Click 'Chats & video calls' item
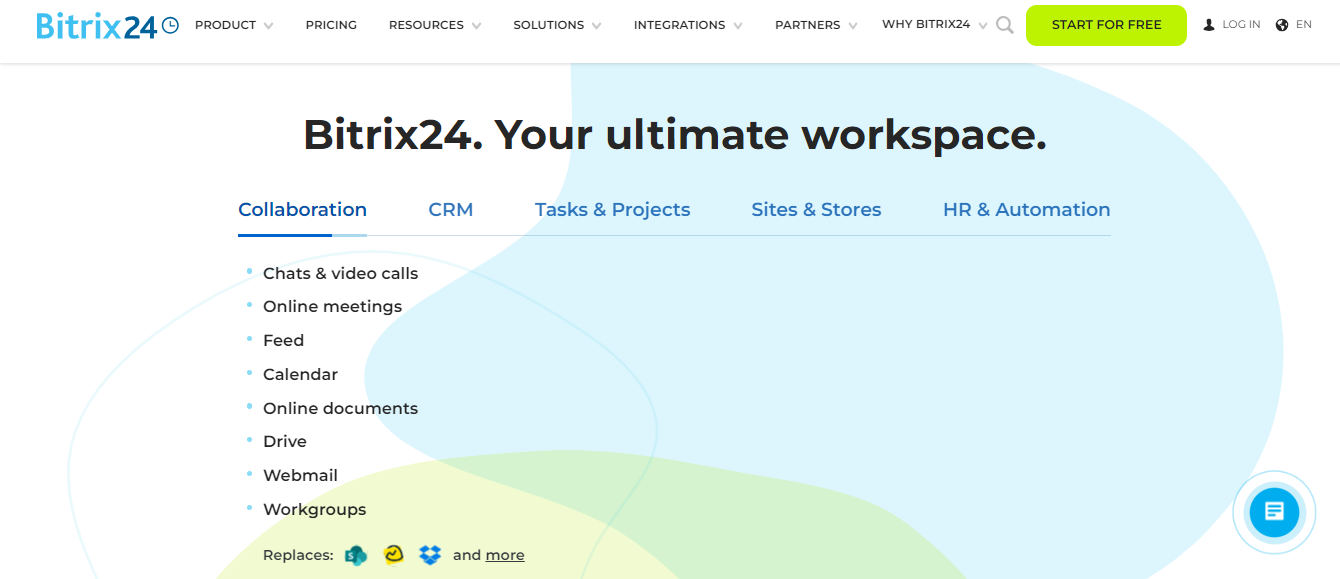Viewport: 1340px width, 579px height. 340,273
